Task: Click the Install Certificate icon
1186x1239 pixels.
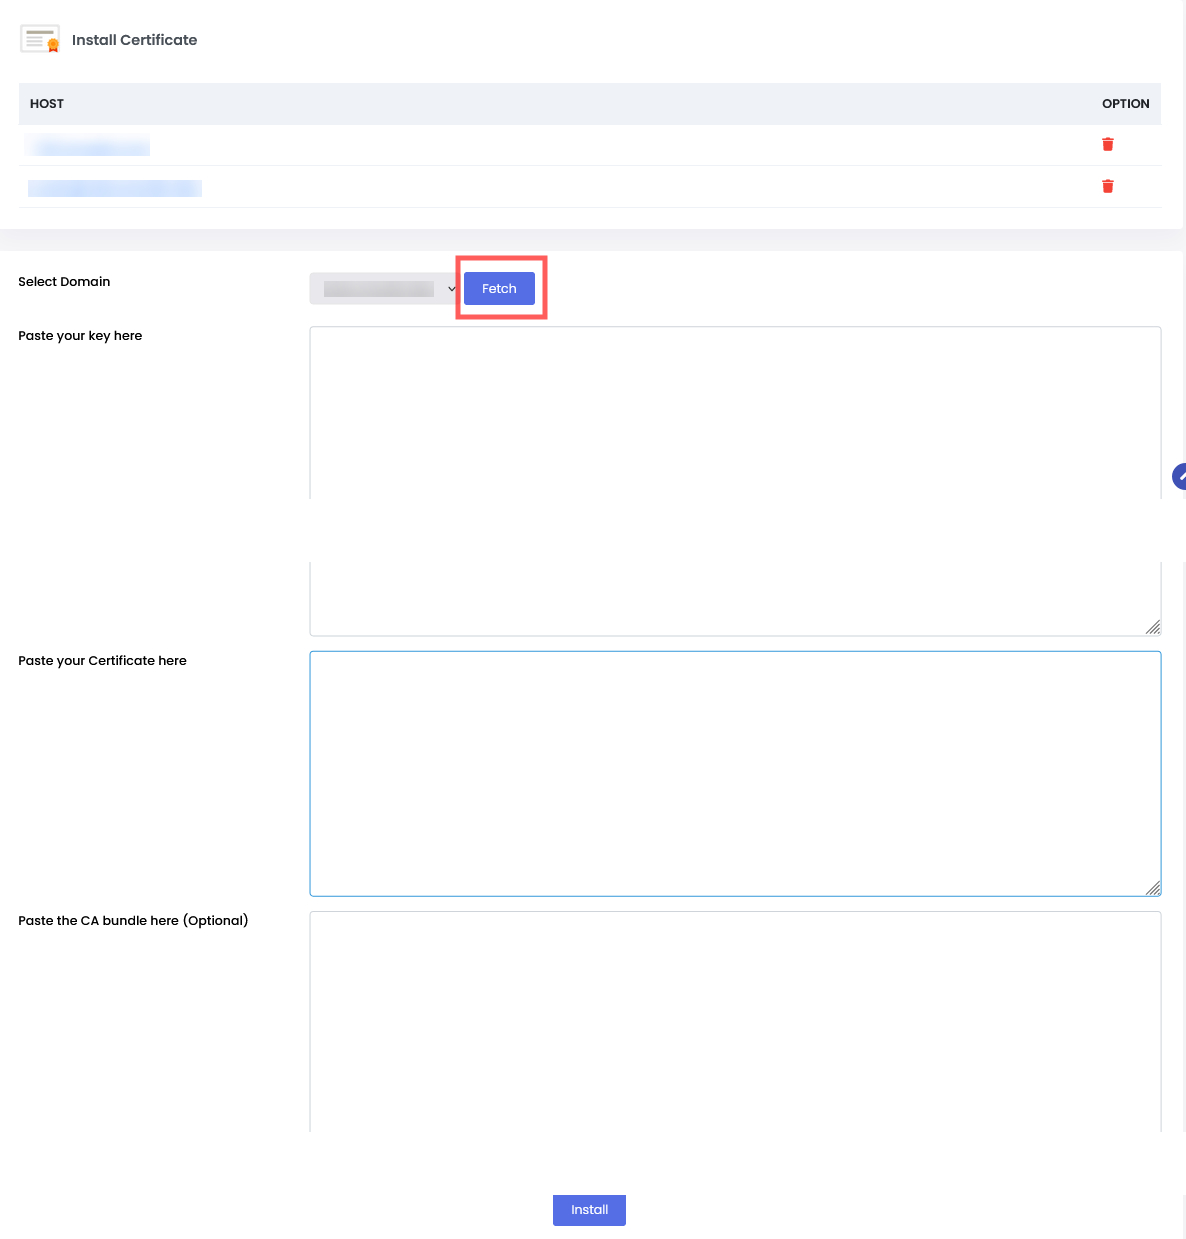Action: [40, 39]
